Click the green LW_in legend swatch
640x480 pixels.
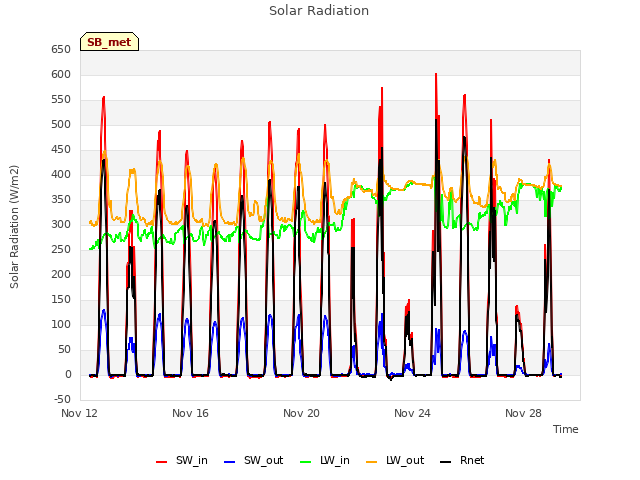tap(306, 462)
